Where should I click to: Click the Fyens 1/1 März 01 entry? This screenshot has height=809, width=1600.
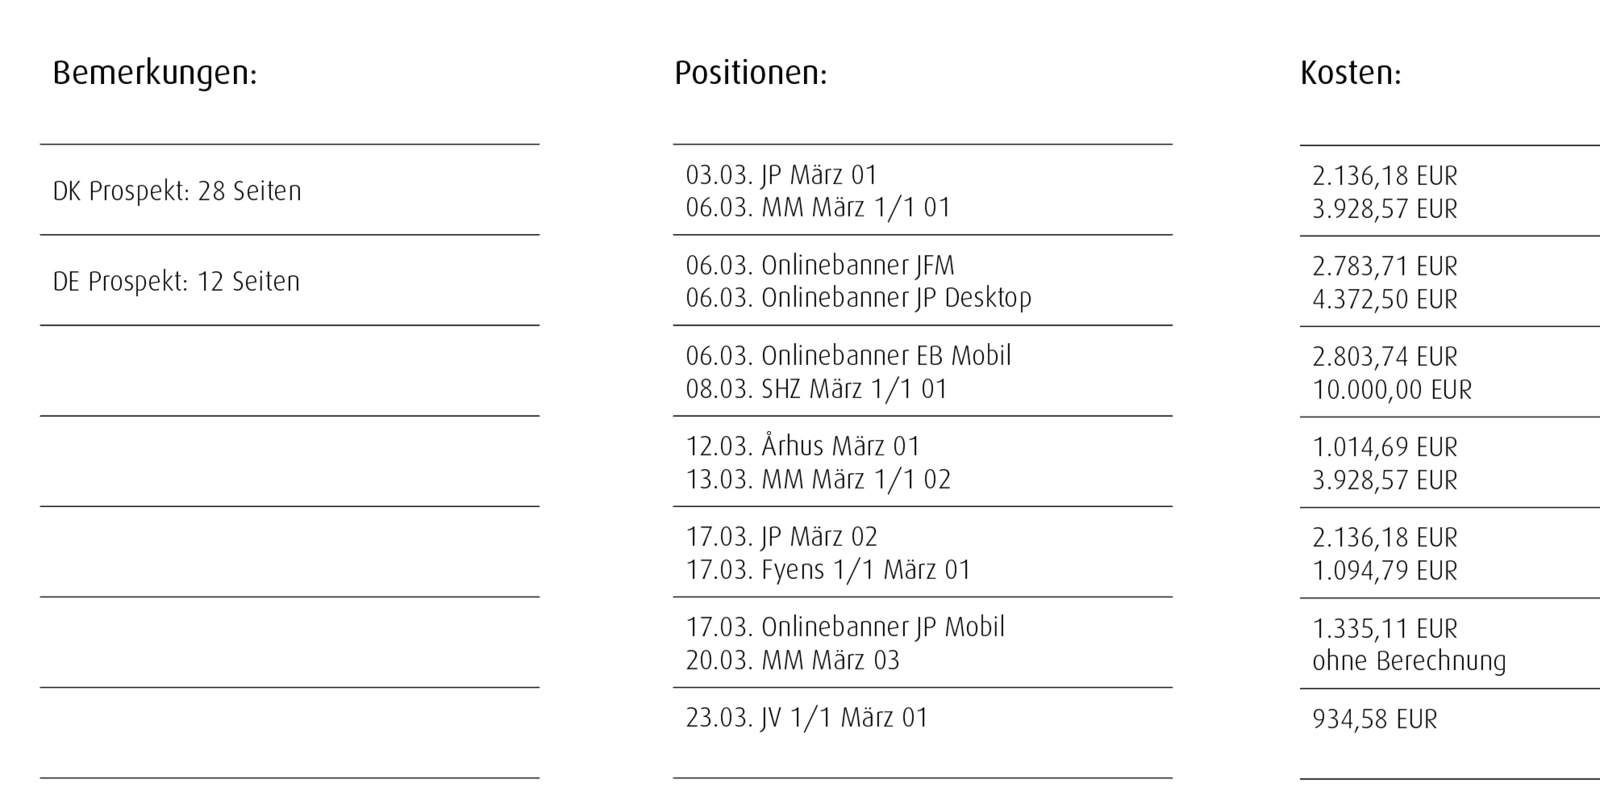coord(828,570)
